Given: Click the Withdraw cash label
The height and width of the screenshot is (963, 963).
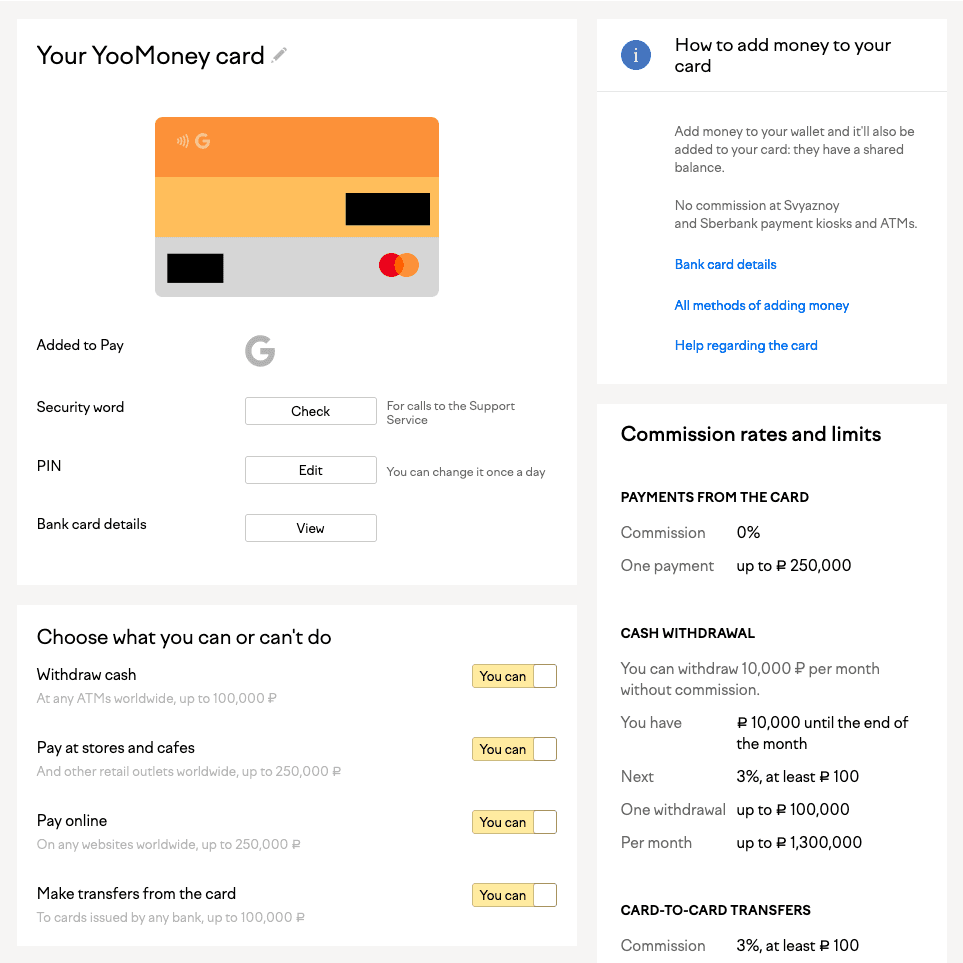Looking at the screenshot, I should tap(86, 674).
